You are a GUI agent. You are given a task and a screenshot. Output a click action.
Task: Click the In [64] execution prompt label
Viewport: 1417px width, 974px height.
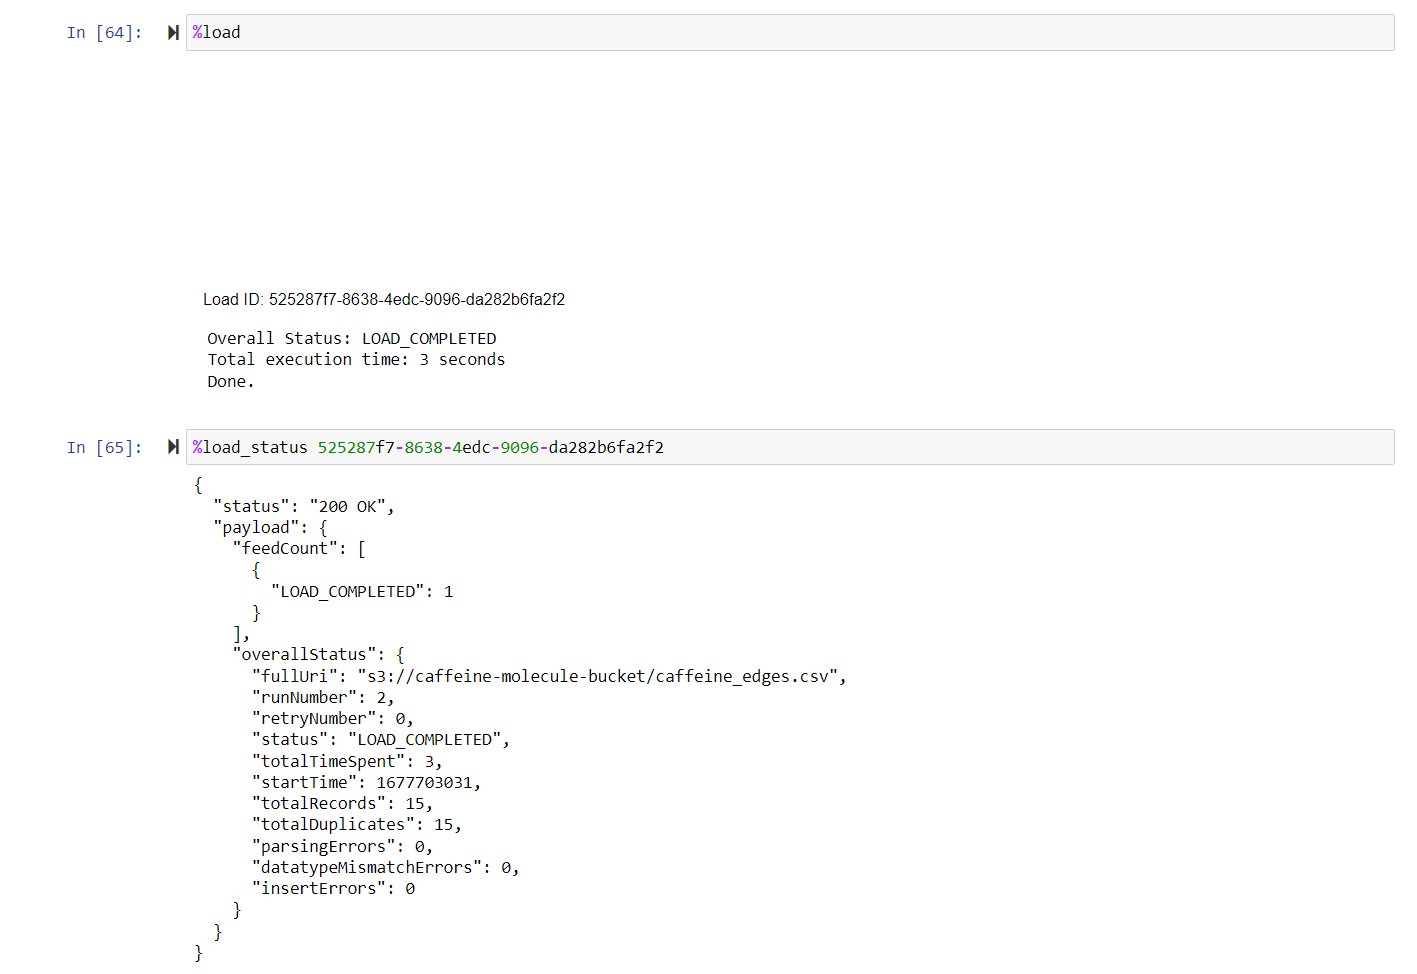[103, 32]
